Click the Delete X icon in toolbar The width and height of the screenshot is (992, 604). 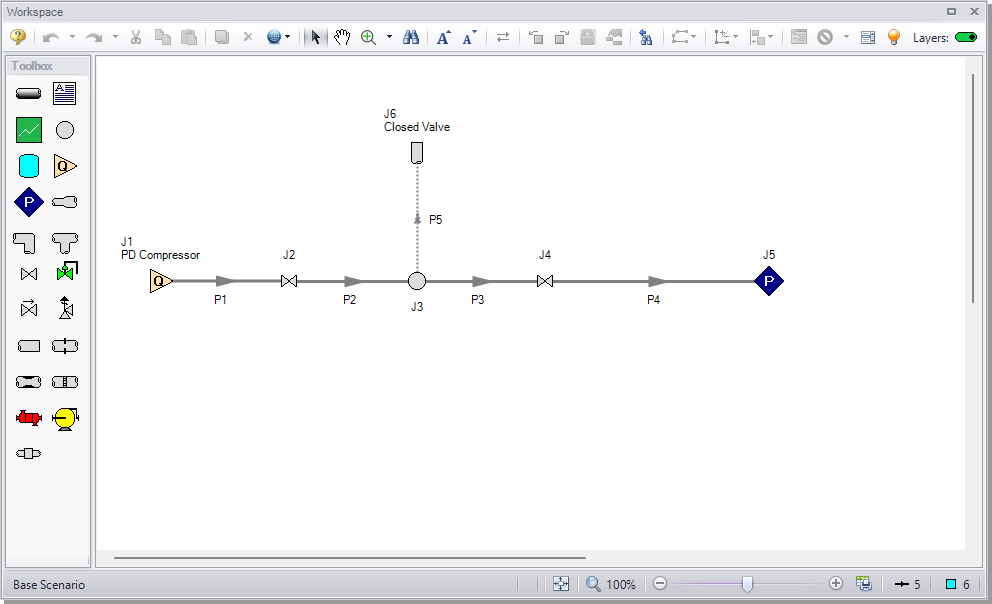pos(248,37)
